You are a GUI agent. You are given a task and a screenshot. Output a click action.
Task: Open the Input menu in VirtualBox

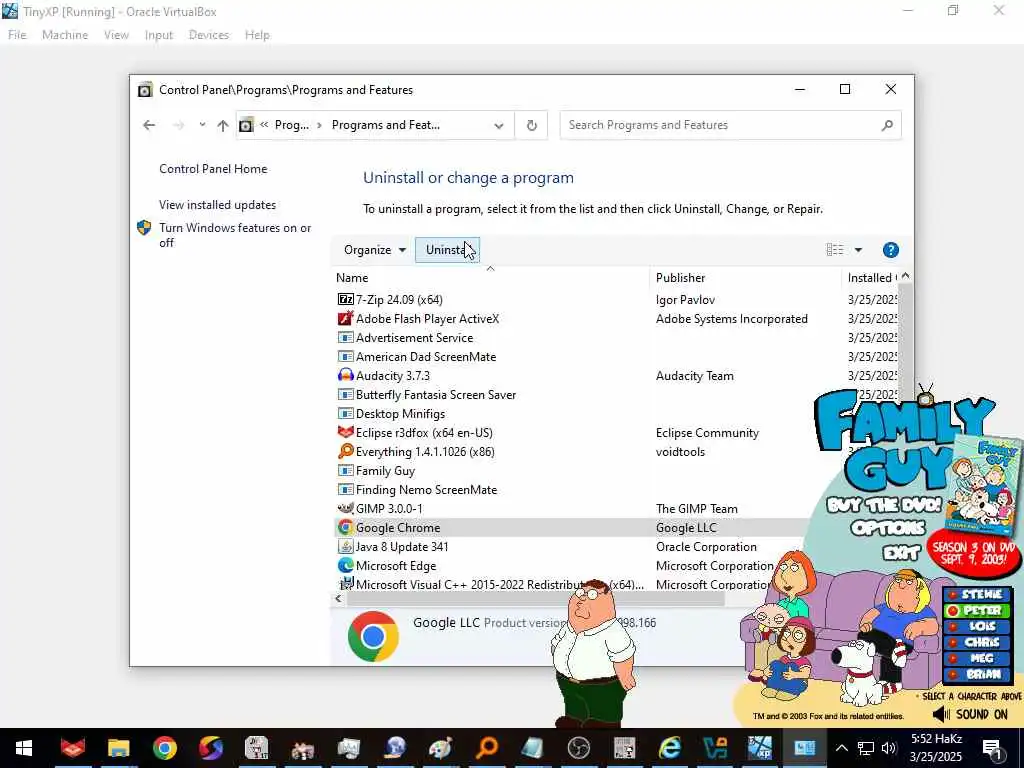click(159, 35)
